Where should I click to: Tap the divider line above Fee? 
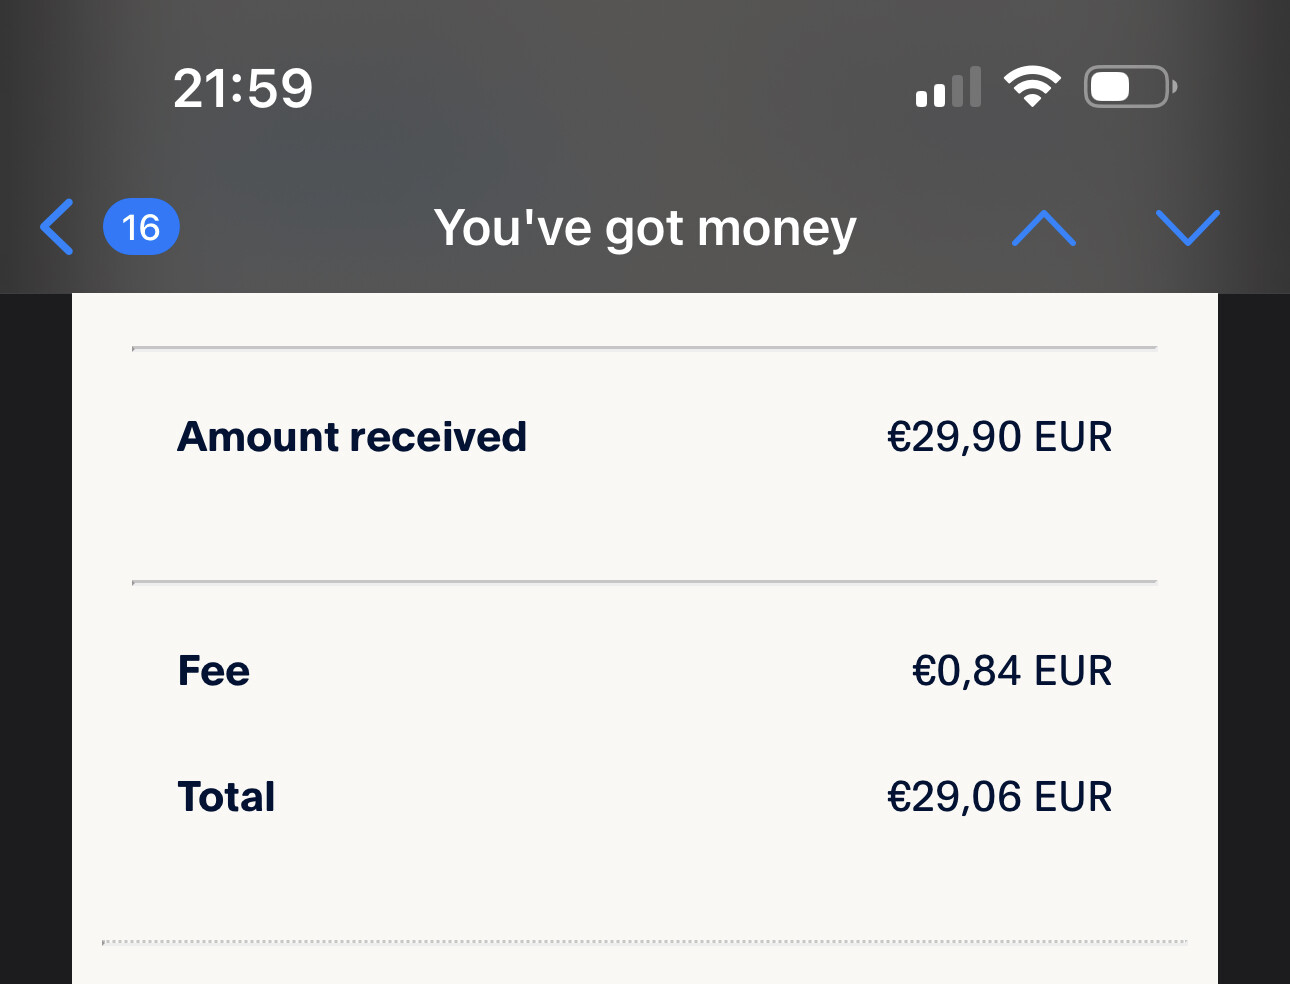(645, 581)
